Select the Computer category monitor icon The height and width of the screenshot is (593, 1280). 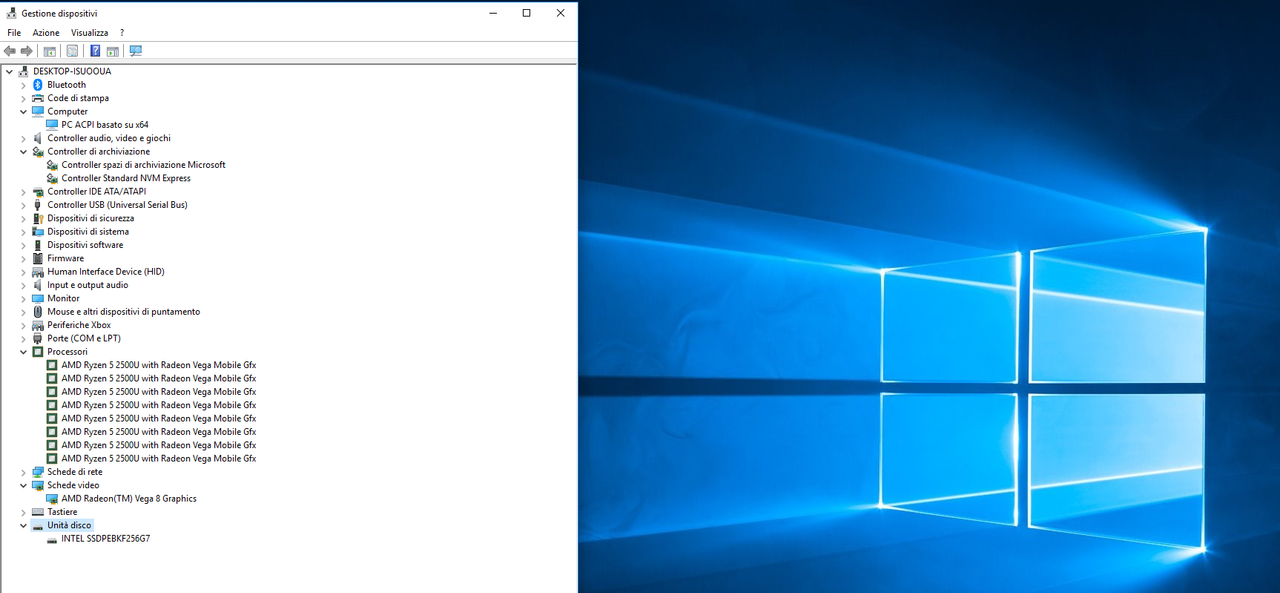[x=38, y=112]
